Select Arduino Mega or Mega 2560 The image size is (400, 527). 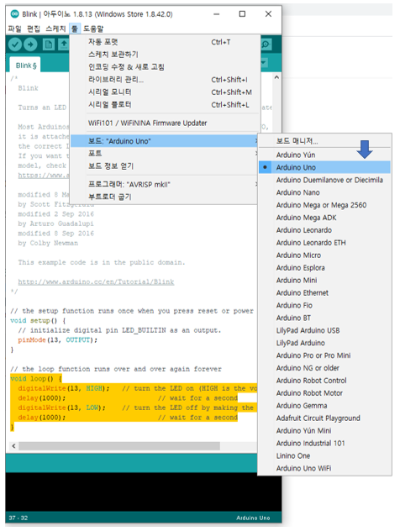(x=324, y=205)
